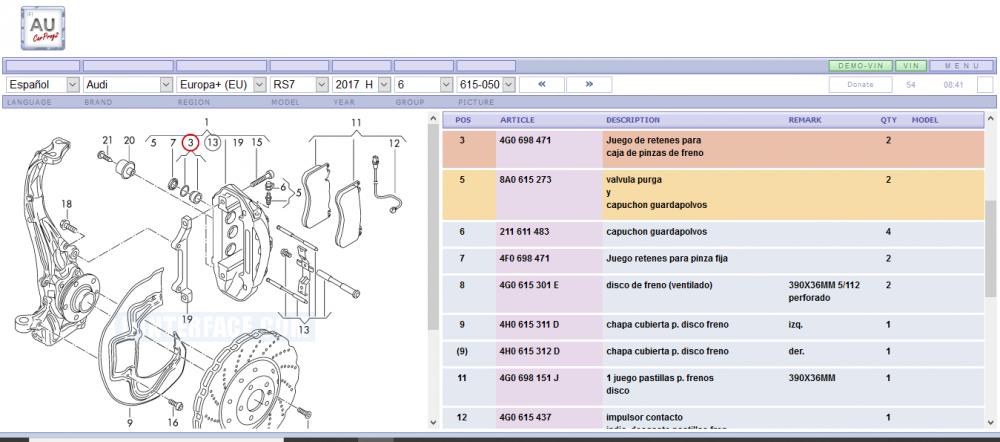Image resolution: width=1000 pixels, height=442 pixels.
Task: Click part number 9 in the diagram
Action: coord(129,422)
